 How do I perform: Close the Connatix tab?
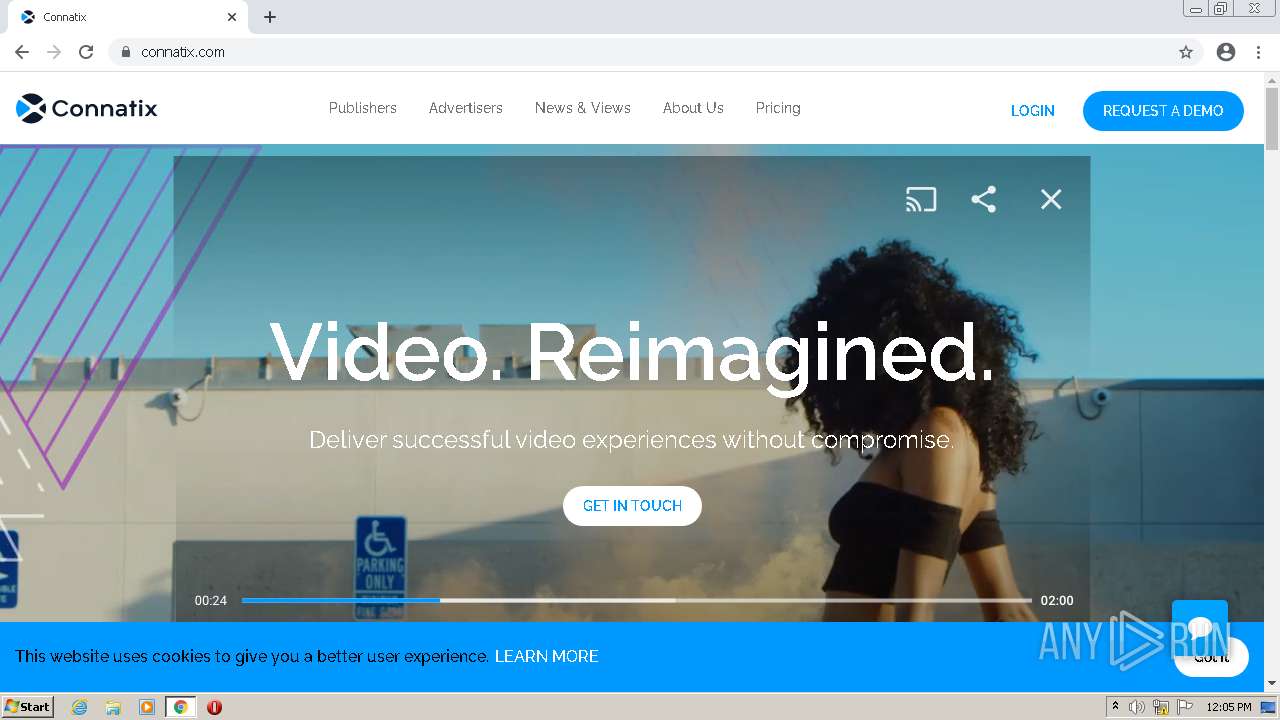(x=232, y=17)
